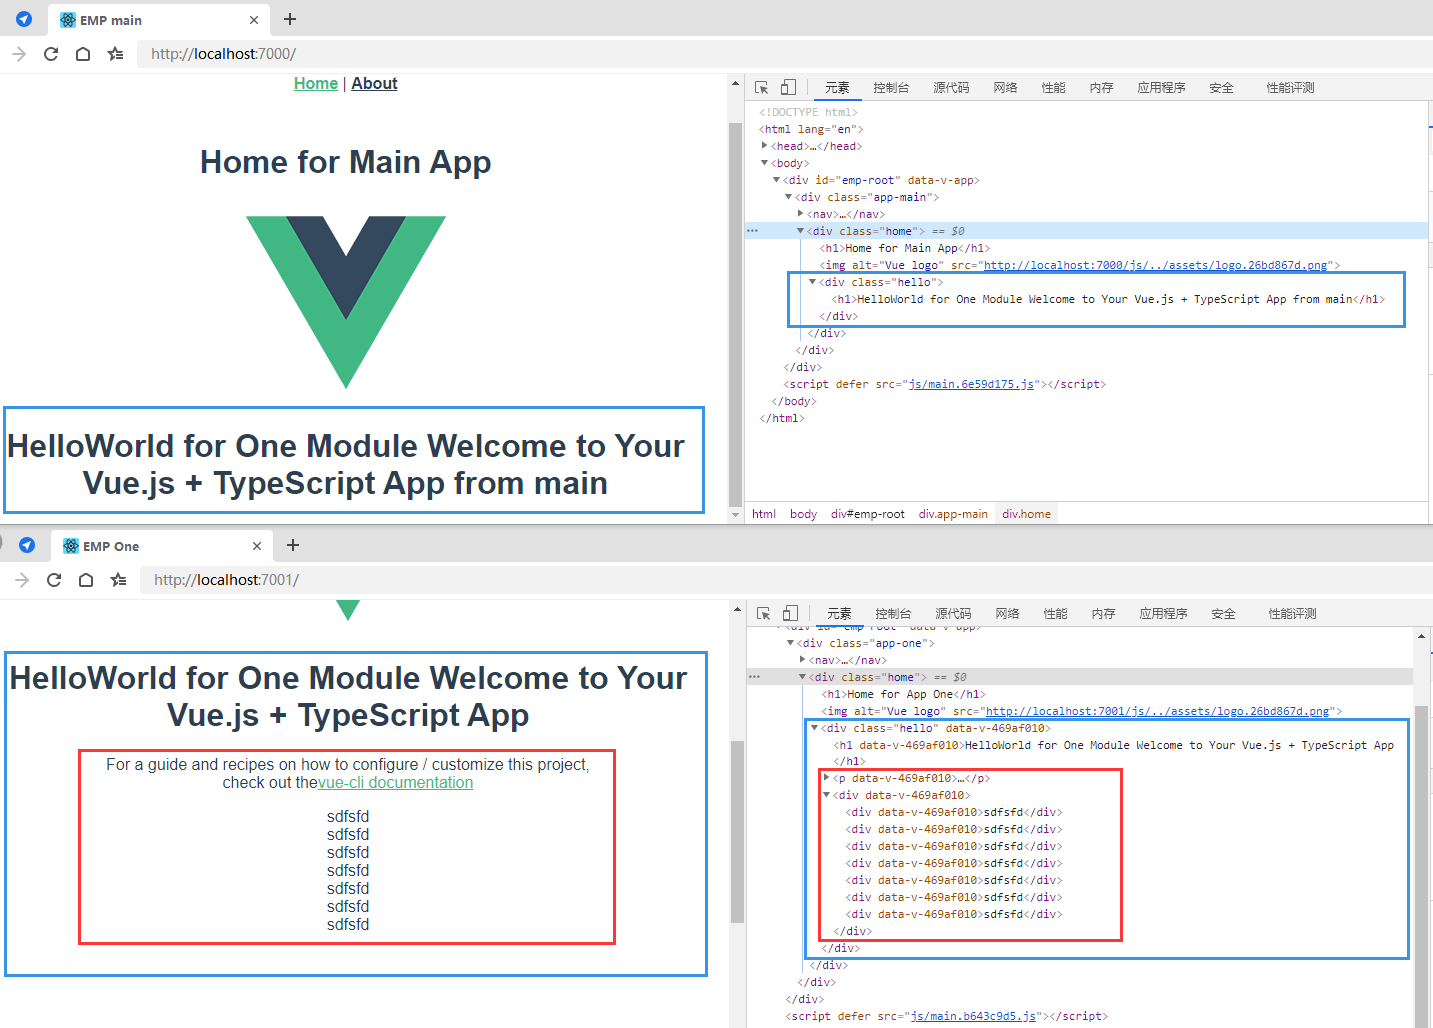Click the browser logo in EMP main titlebar
1433x1028 pixels.
point(24,19)
